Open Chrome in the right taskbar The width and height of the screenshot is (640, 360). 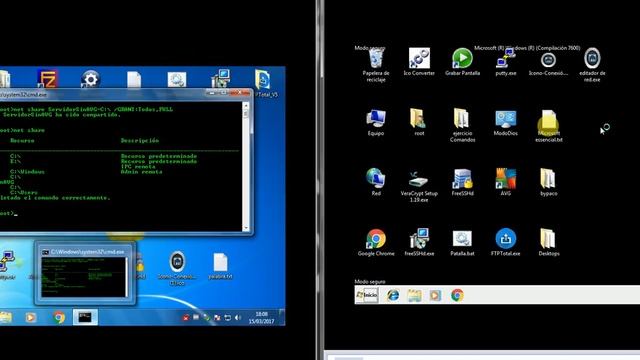point(457,295)
